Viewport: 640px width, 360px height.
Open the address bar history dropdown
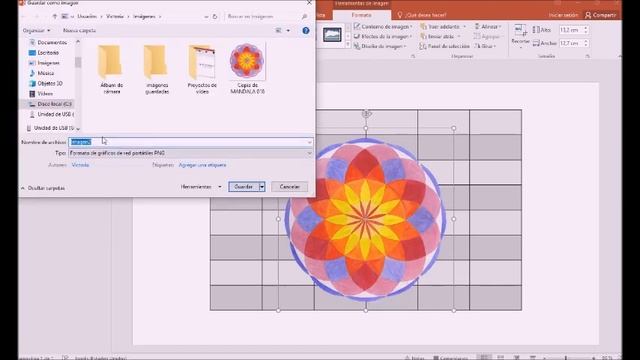tap(206, 17)
